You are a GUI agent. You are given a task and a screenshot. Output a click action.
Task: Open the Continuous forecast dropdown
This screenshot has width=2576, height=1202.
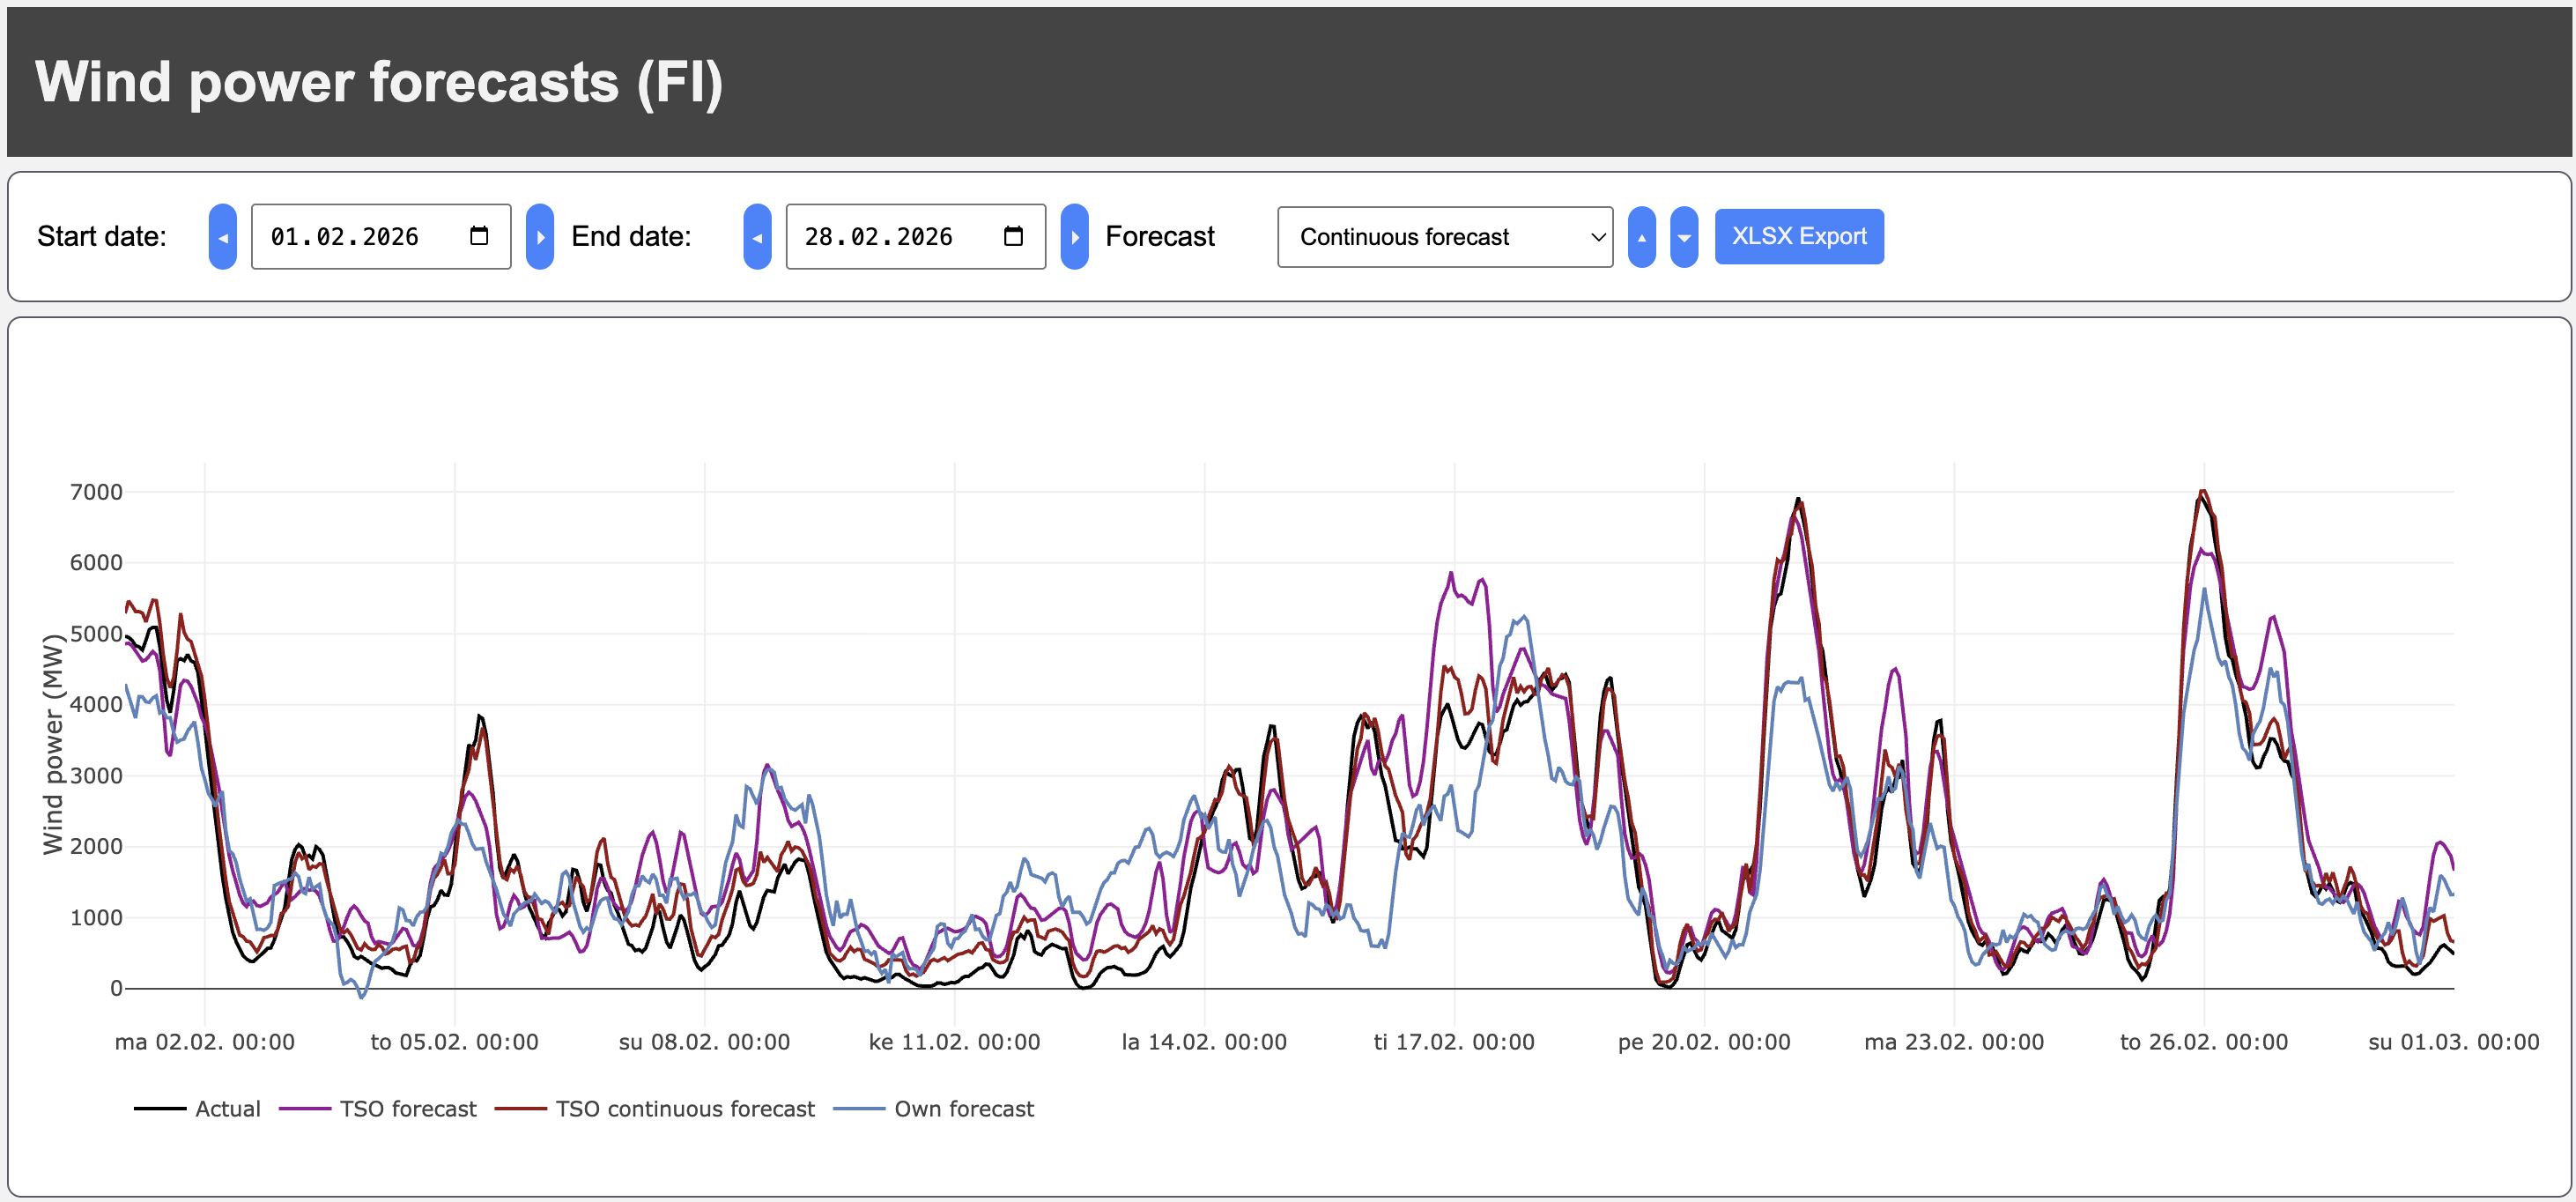point(1444,237)
